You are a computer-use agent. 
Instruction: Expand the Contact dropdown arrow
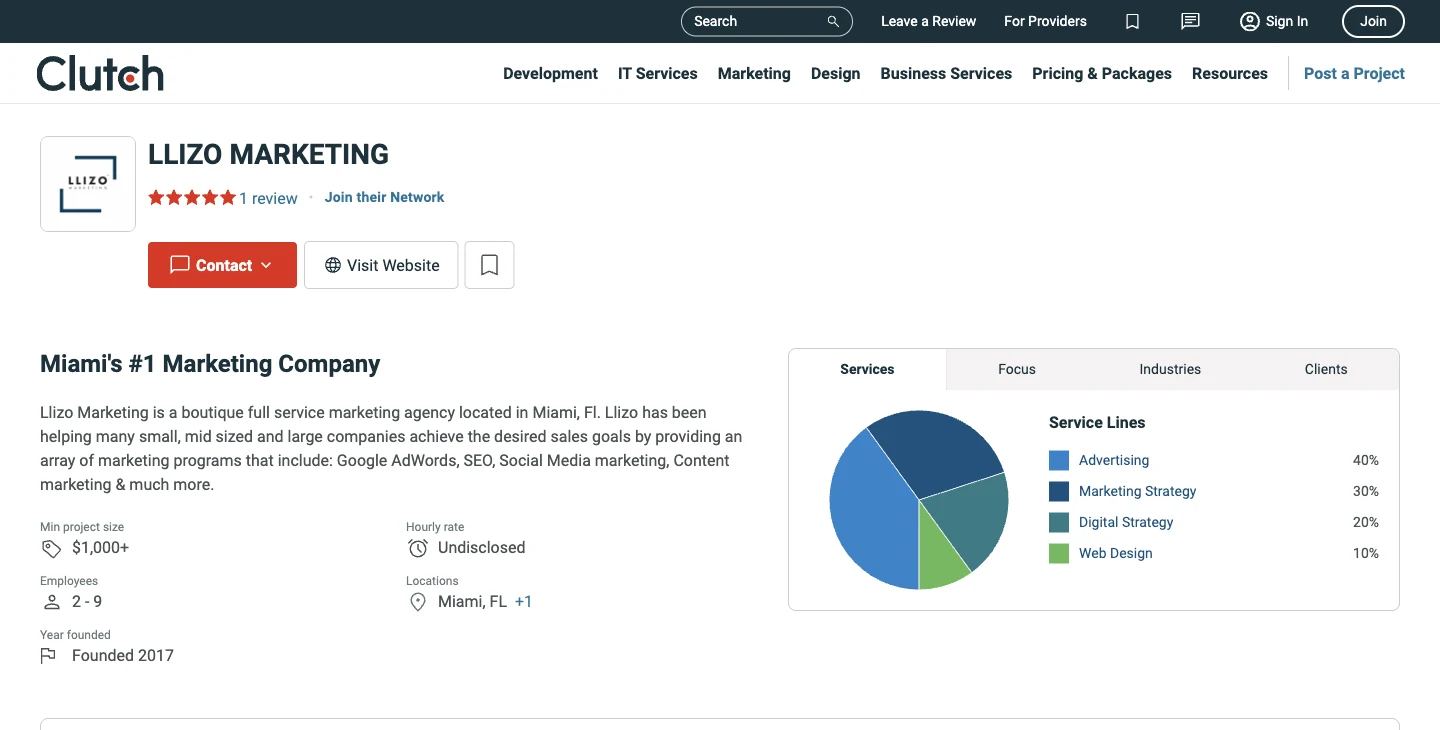266,265
